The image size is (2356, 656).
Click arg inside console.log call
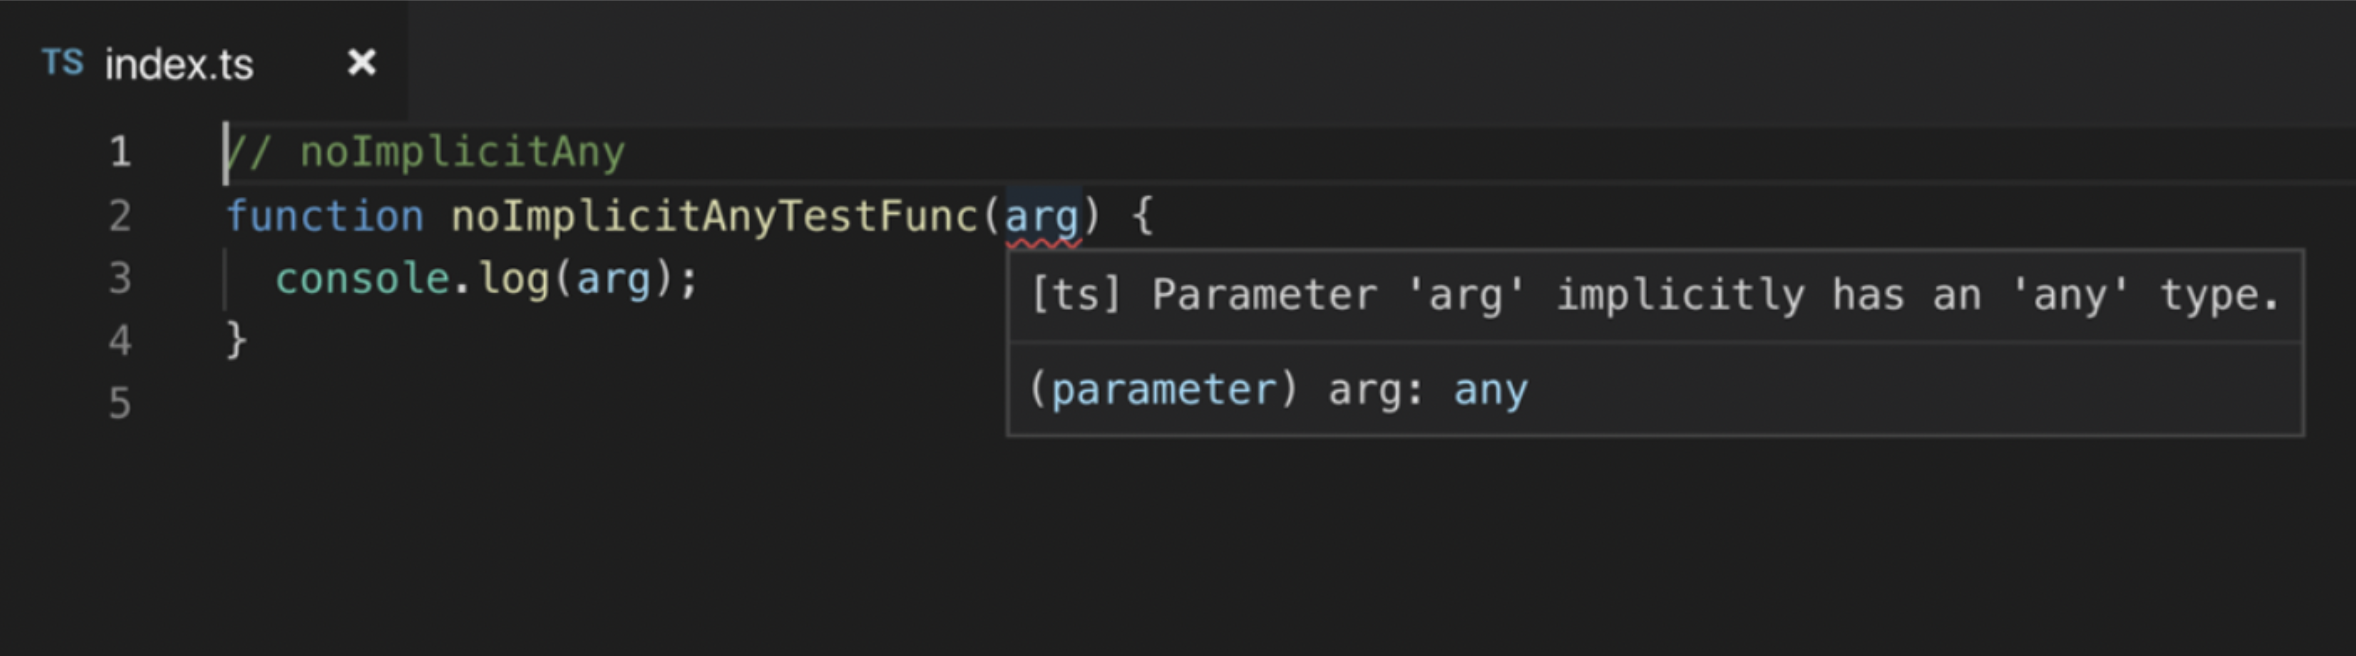tap(613, 280)
